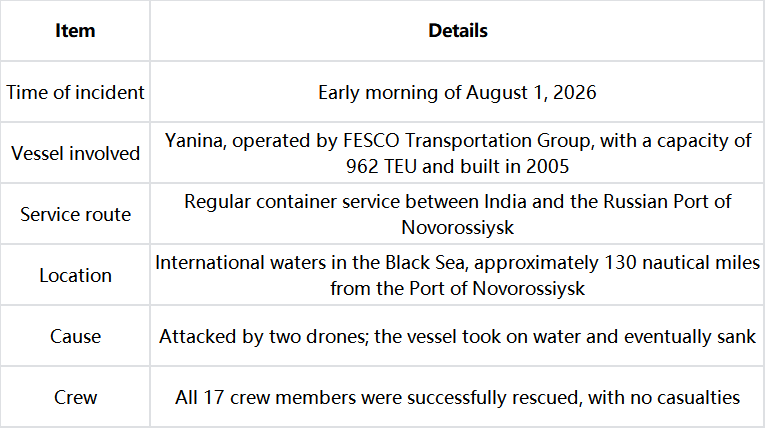Click the Yanina FESCO Transportation Group details cell
Viewport: 765px width, 428px height.
click(x=457, y=153)
